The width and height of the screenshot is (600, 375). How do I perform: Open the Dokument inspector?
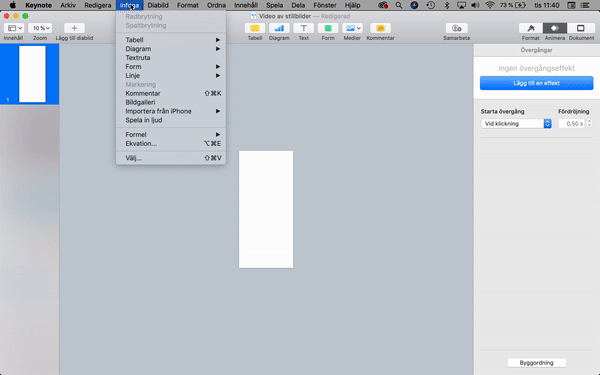click(581, 28)
